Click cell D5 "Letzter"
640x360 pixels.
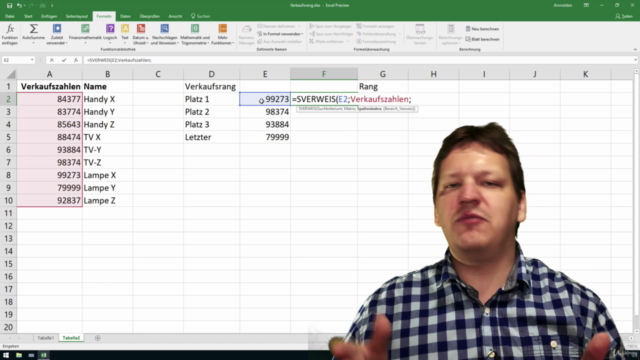[x=211, y=137]
